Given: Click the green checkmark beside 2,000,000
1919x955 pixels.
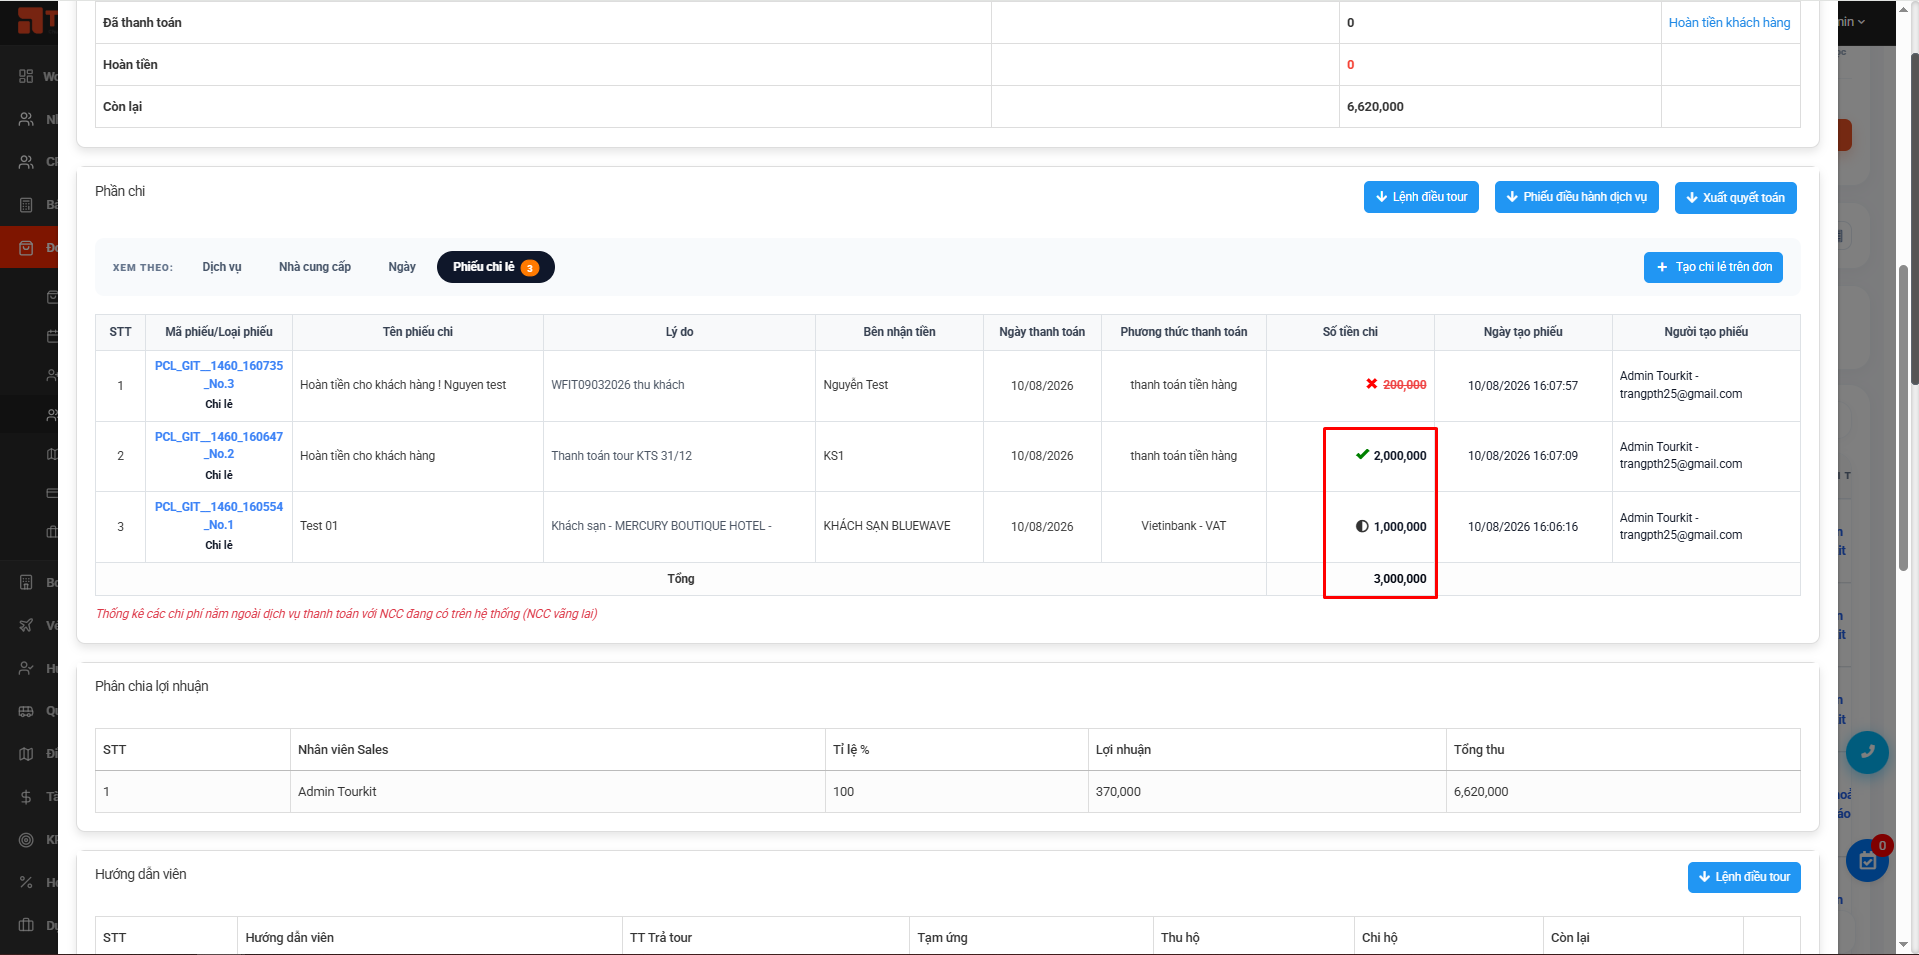Looking at the screenshot, I should (x=1362, y=455).
